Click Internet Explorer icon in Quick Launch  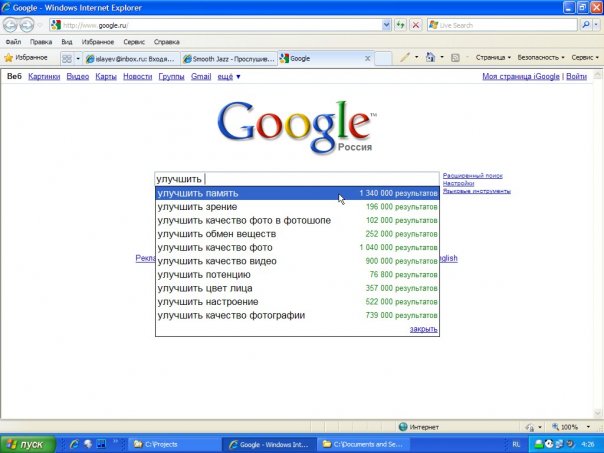(x=73, y=442)
